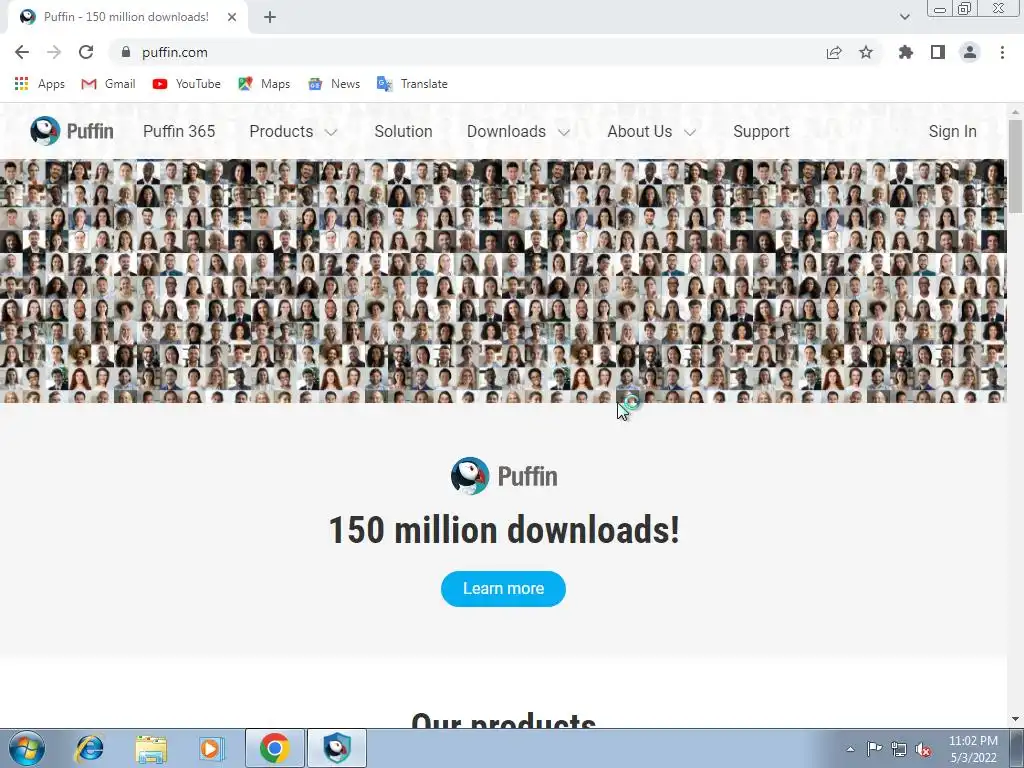Open the Gmail bookmark
This screenshot has height=768, width=1024.
tap(108, 84)
